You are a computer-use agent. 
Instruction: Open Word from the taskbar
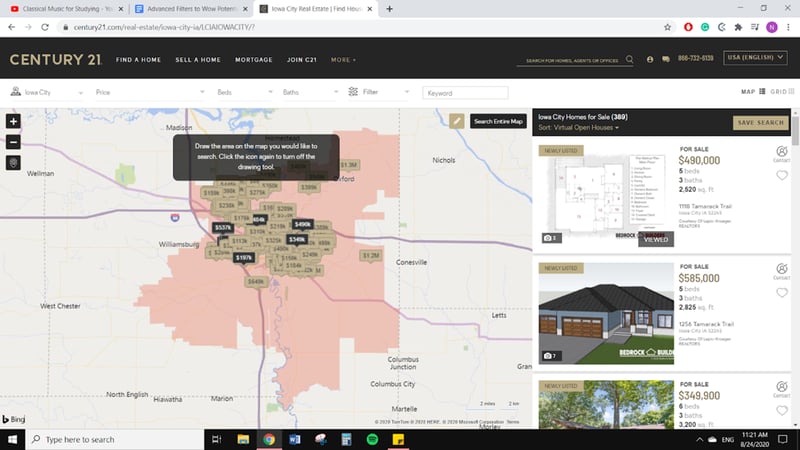[x=294, y=439]
